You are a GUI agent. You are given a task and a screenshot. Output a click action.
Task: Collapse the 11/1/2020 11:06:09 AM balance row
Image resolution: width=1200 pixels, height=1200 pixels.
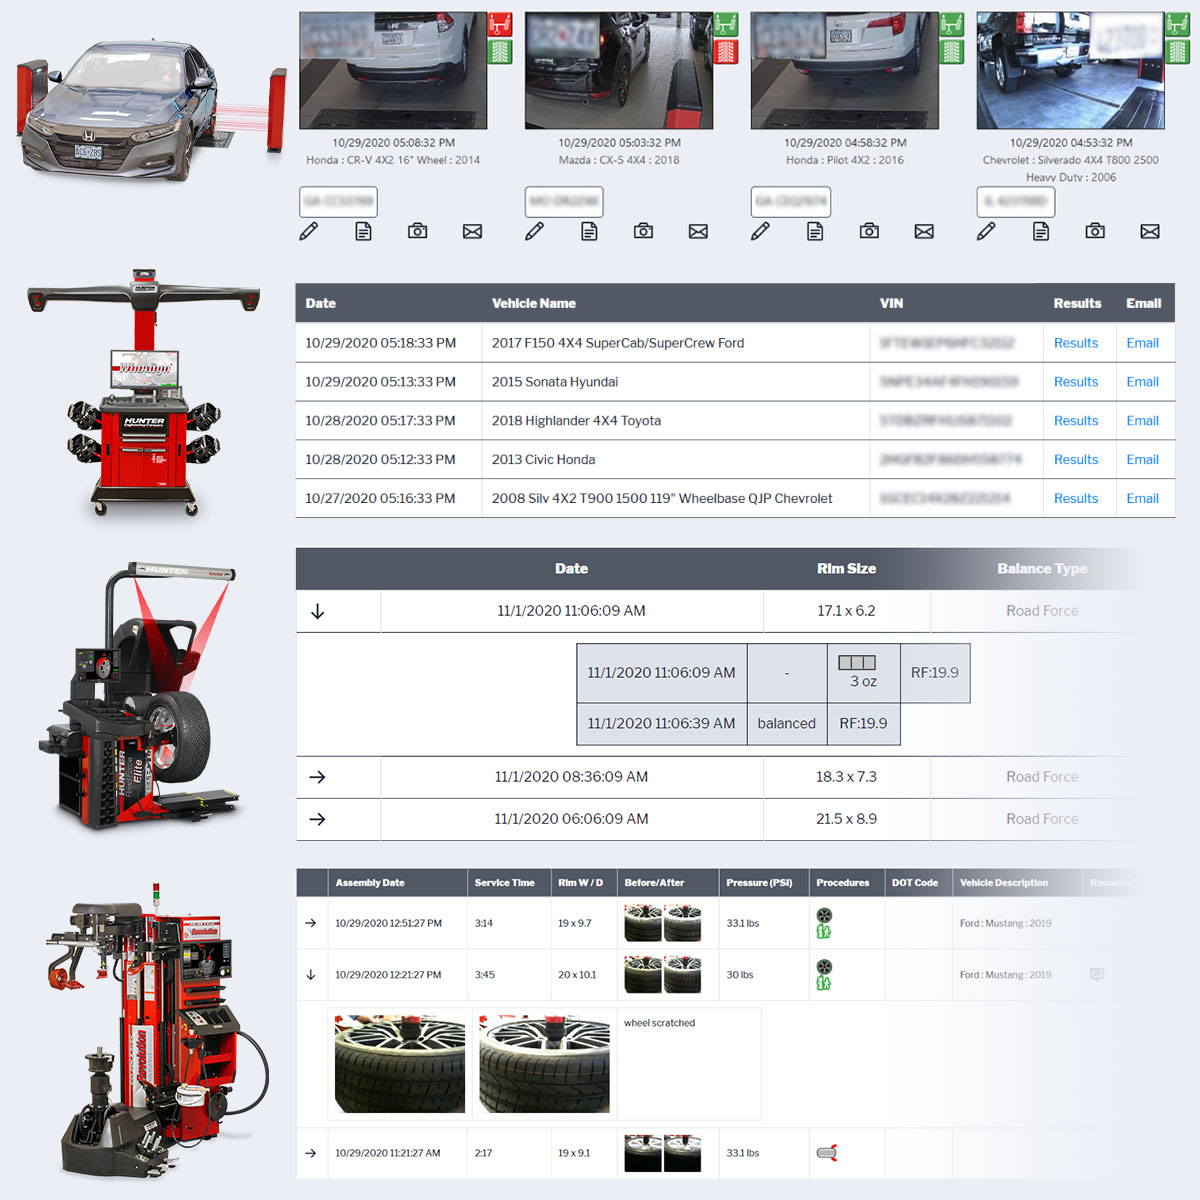318,611
